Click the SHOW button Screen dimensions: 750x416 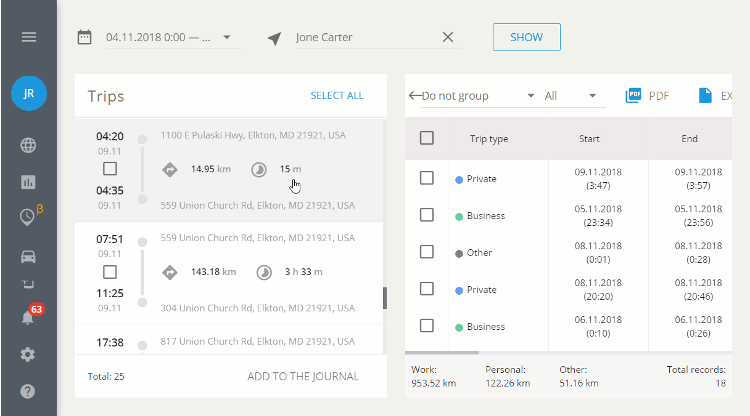pyautogui.click(x=527, y=37)
